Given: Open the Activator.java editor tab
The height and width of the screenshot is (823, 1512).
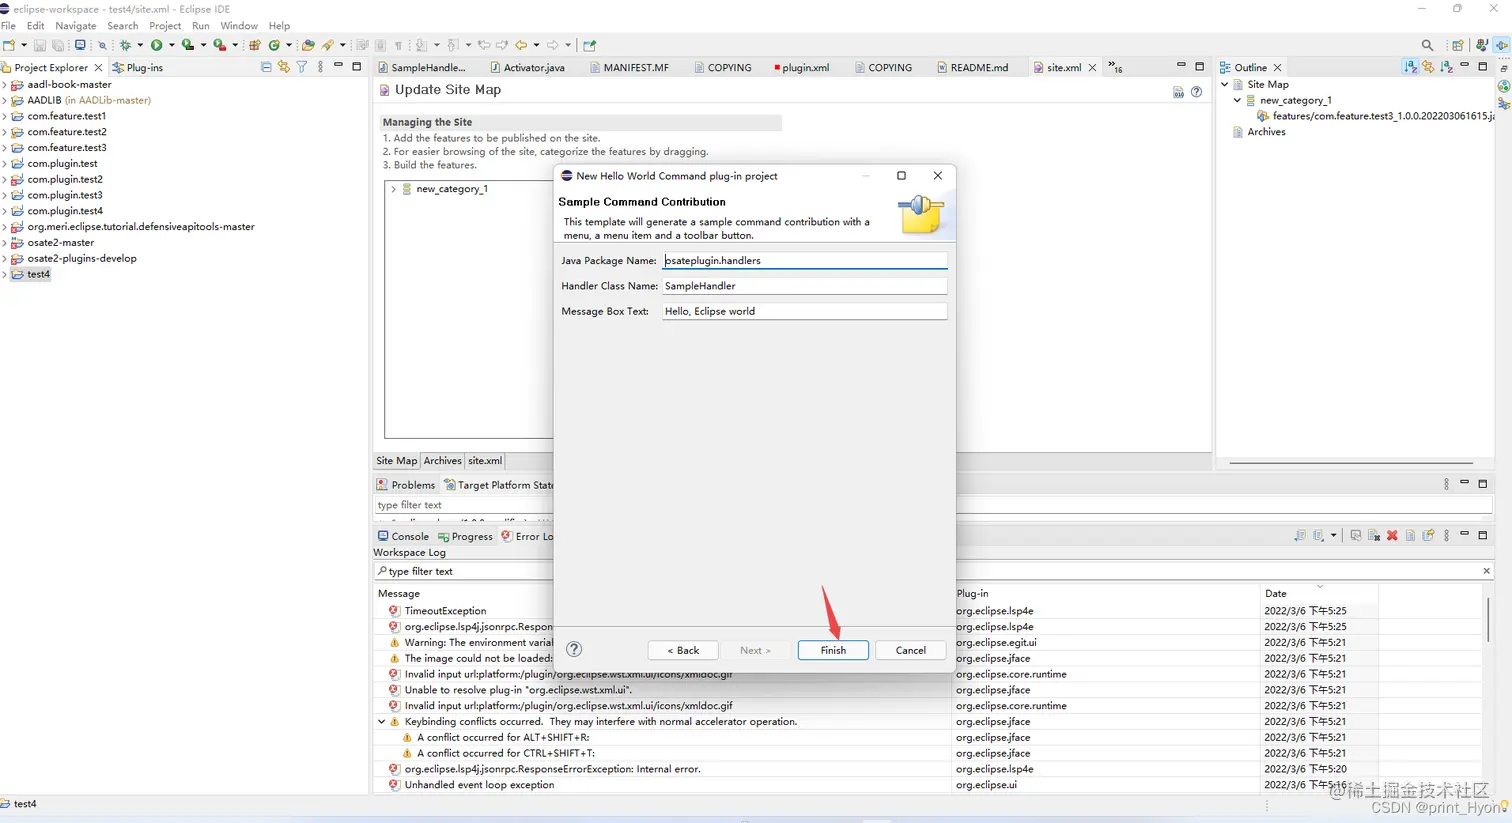Looking at the screenshot, I should 527,68.
